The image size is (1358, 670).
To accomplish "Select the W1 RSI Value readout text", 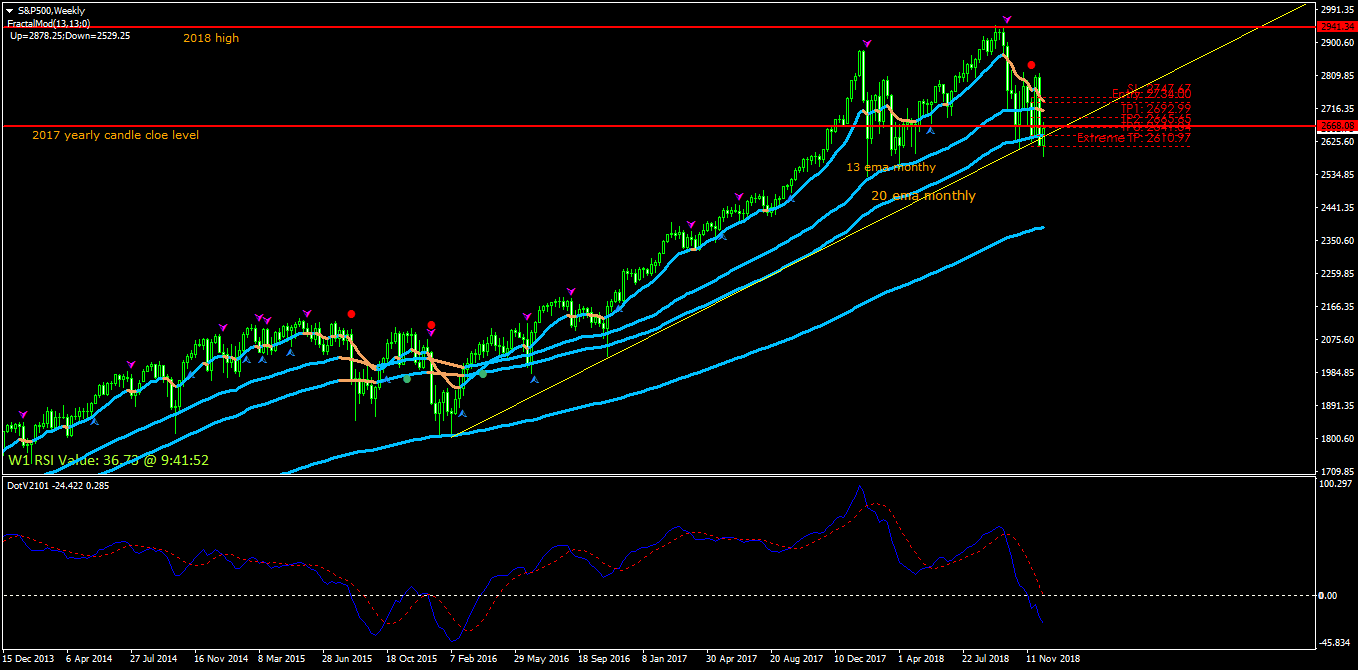I will coord(108,460).
